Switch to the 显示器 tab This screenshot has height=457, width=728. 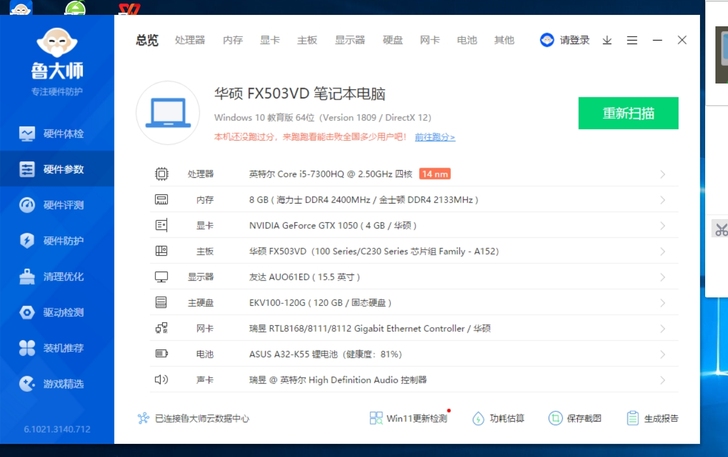point(350,40)
